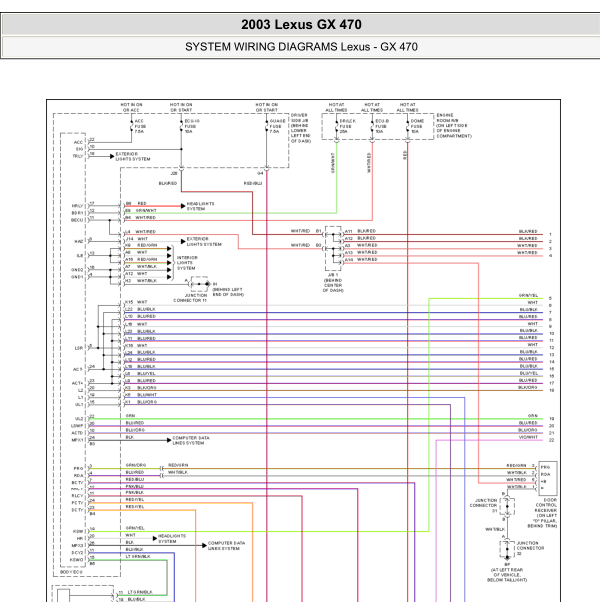Click the 'BLK/RED' label below J28
The height and width of the screenshot is (602, 600).
point(168,184)
